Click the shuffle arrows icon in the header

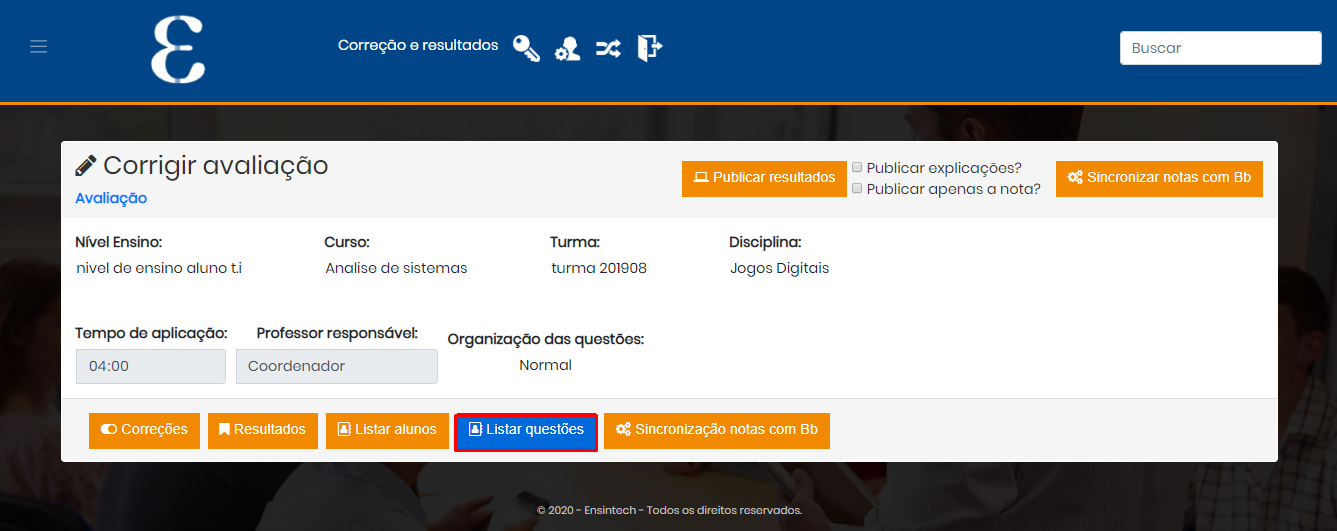pyautogui.click(x=608, y=47)
